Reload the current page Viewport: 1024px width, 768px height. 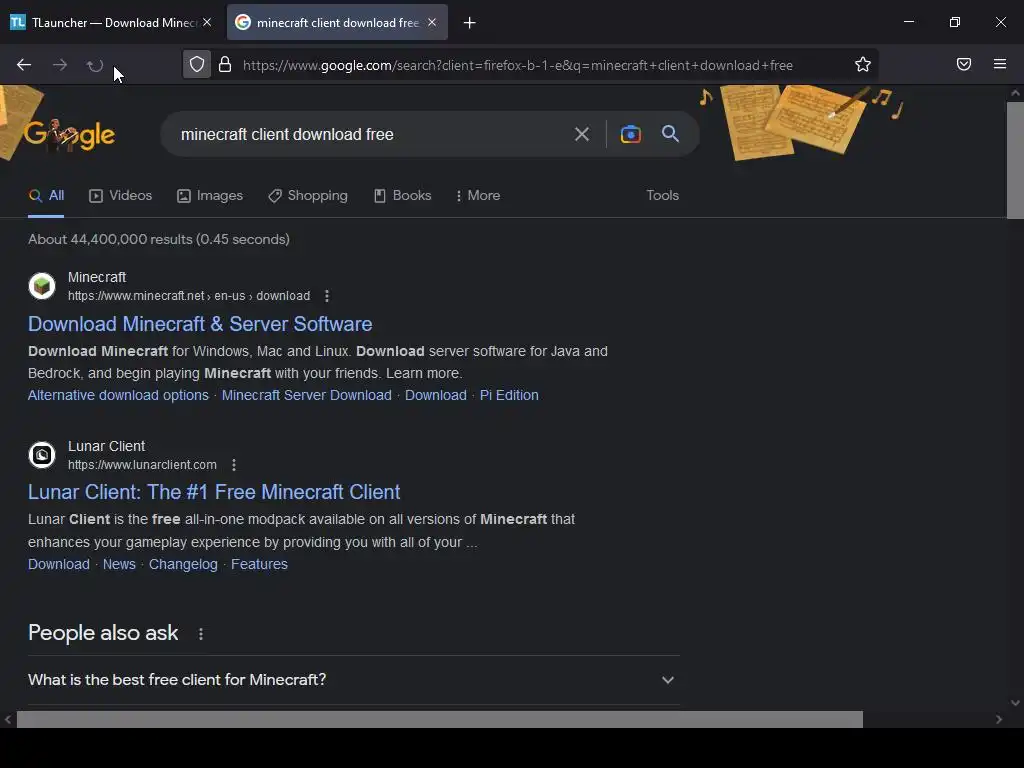click(95, 65)
